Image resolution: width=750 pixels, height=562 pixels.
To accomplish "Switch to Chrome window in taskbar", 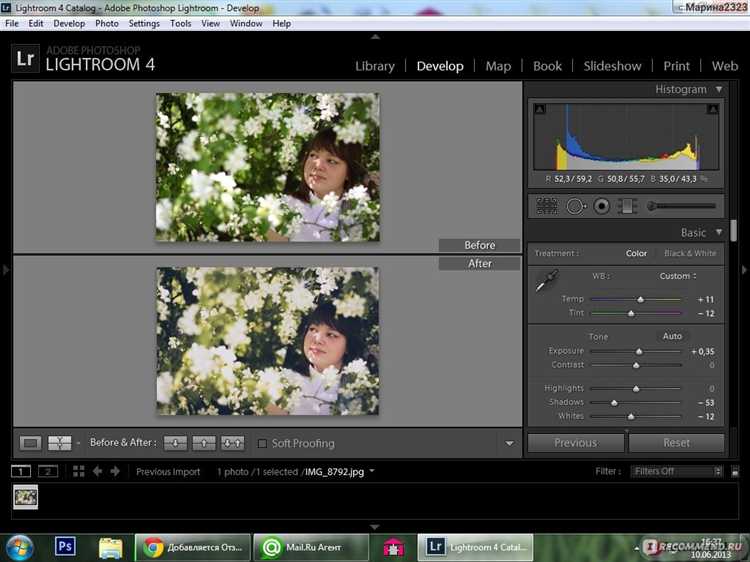I will pos(193,548).
